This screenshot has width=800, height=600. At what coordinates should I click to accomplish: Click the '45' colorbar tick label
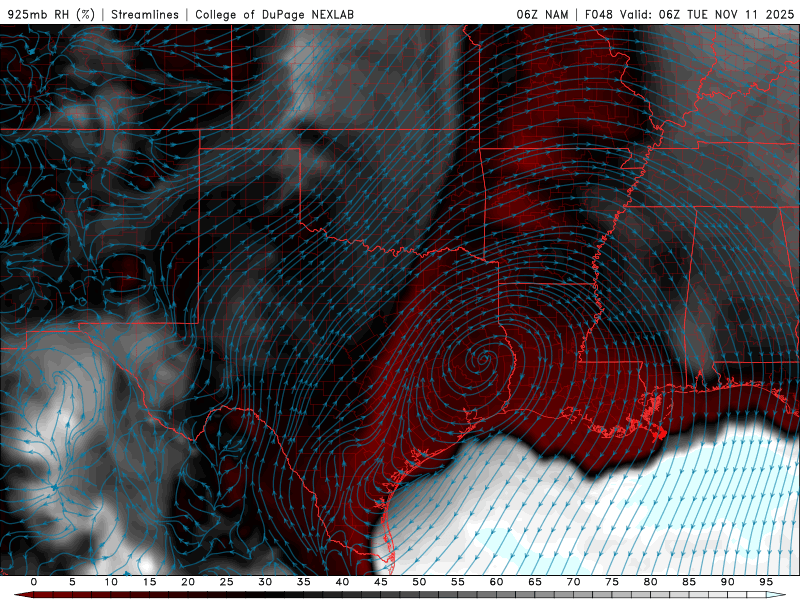click(381, 582)
